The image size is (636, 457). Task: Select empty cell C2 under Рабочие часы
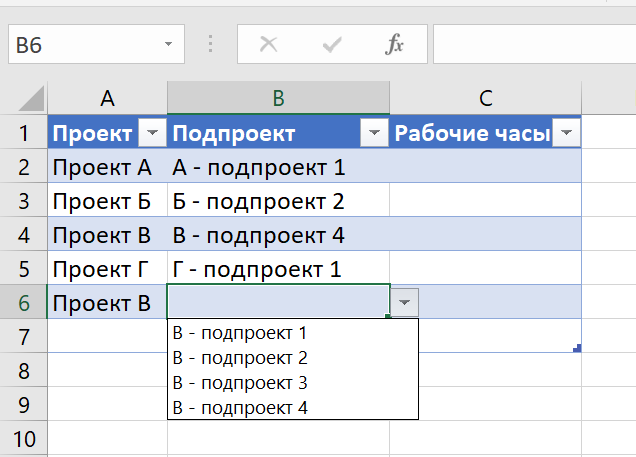[486, 167]
